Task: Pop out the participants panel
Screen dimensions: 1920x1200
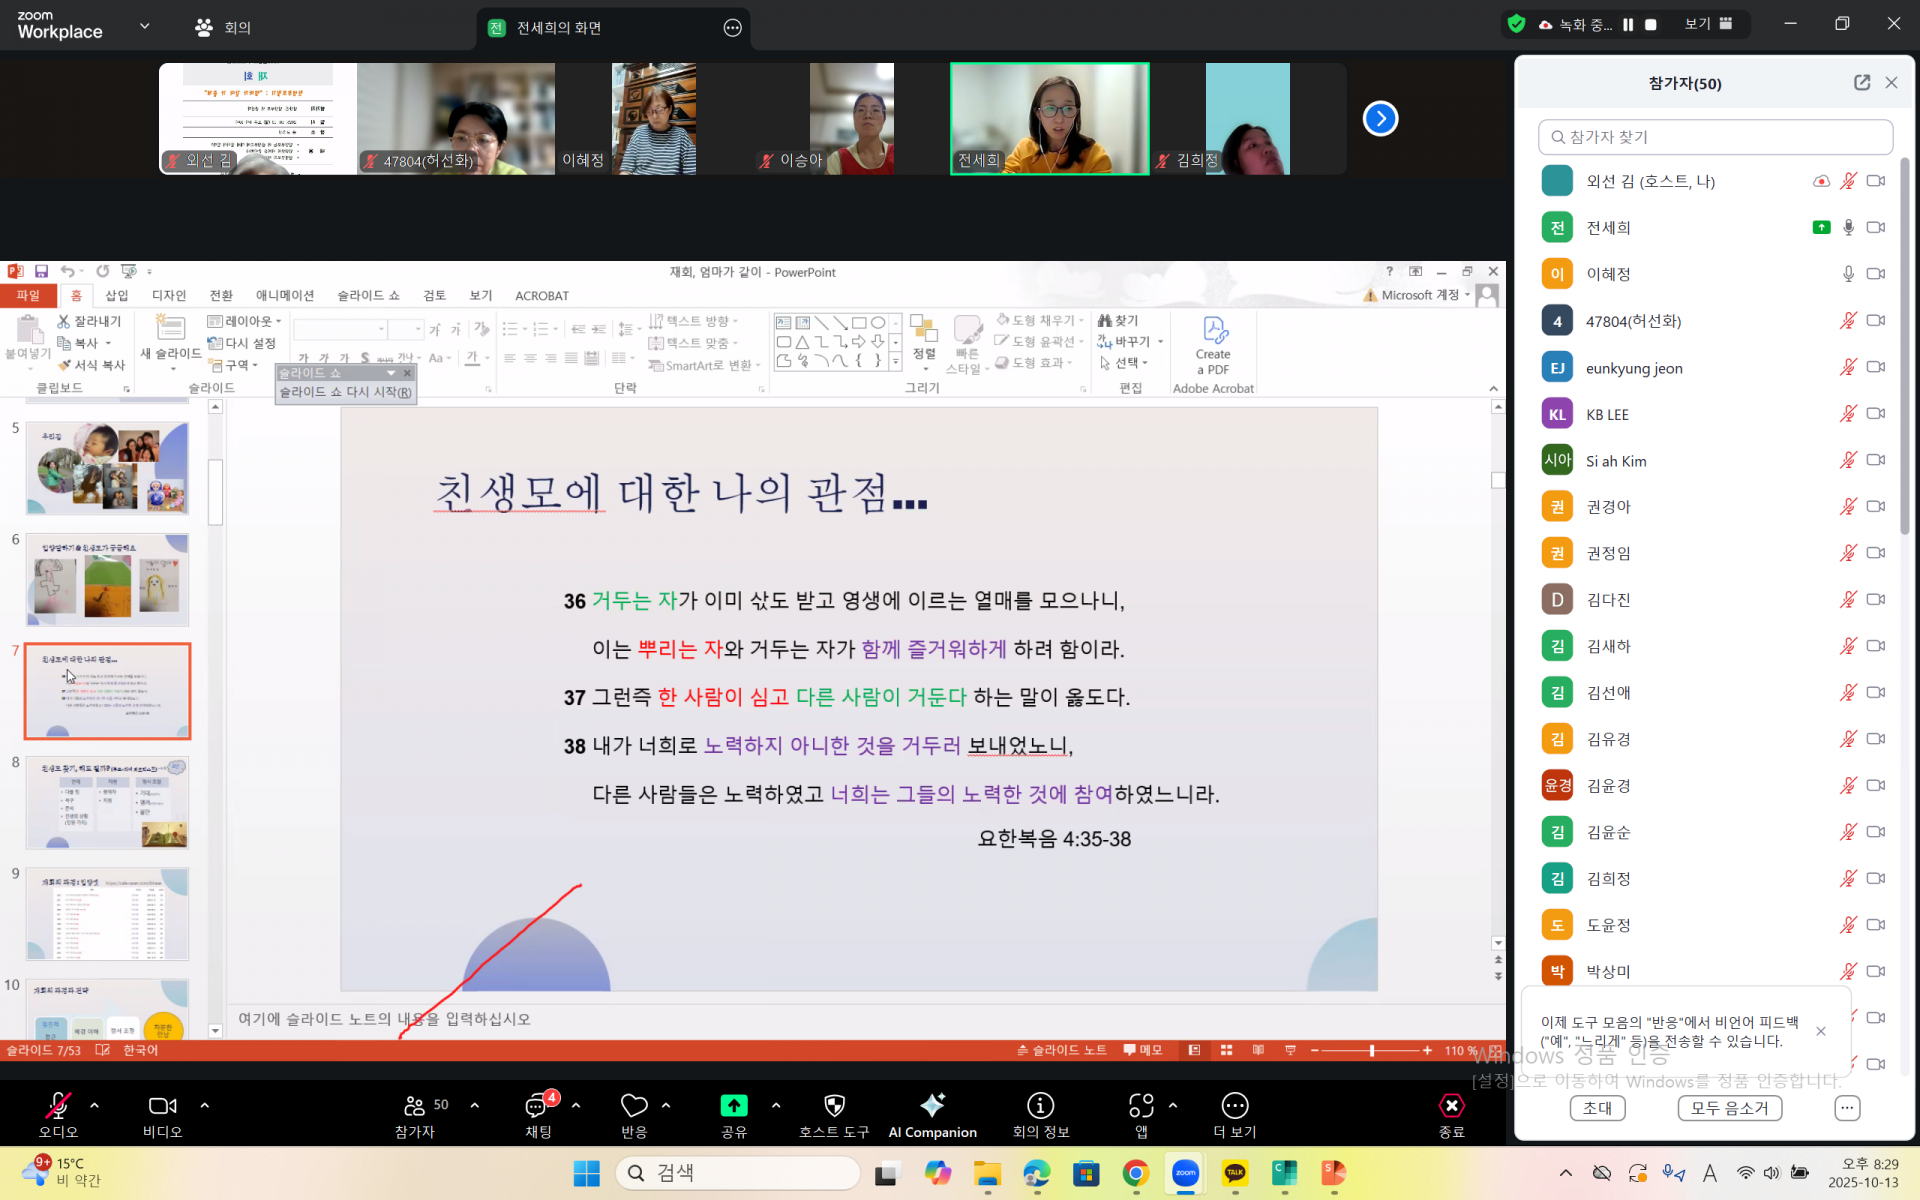Action: [x=1862, y=83]
